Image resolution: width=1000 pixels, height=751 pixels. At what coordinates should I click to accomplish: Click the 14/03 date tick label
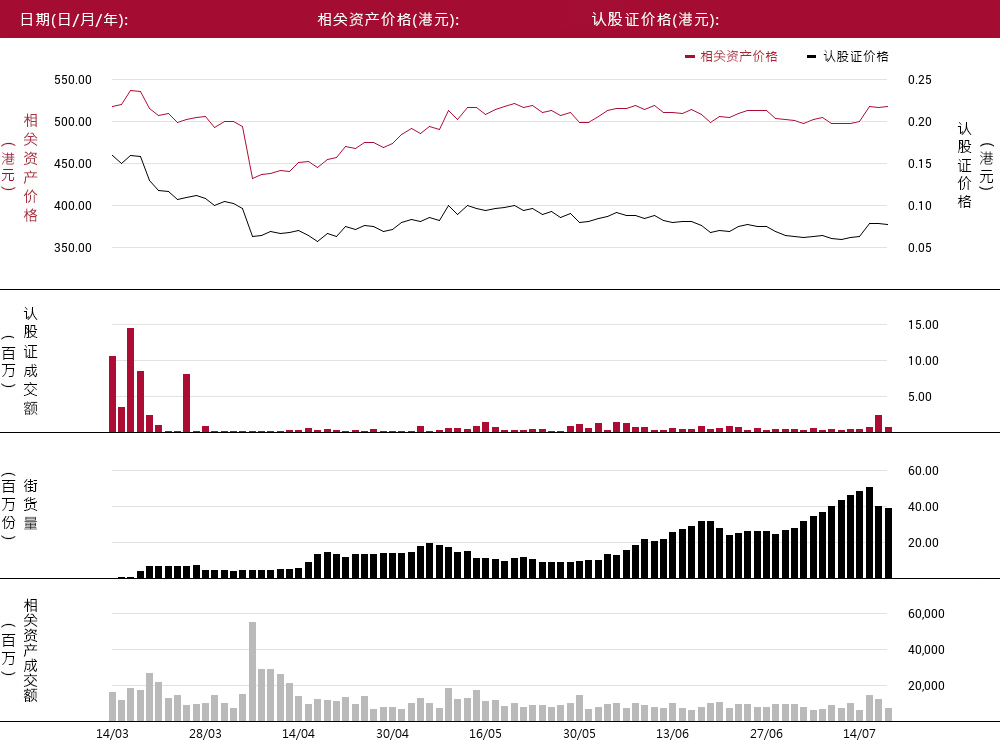[112, 734]
